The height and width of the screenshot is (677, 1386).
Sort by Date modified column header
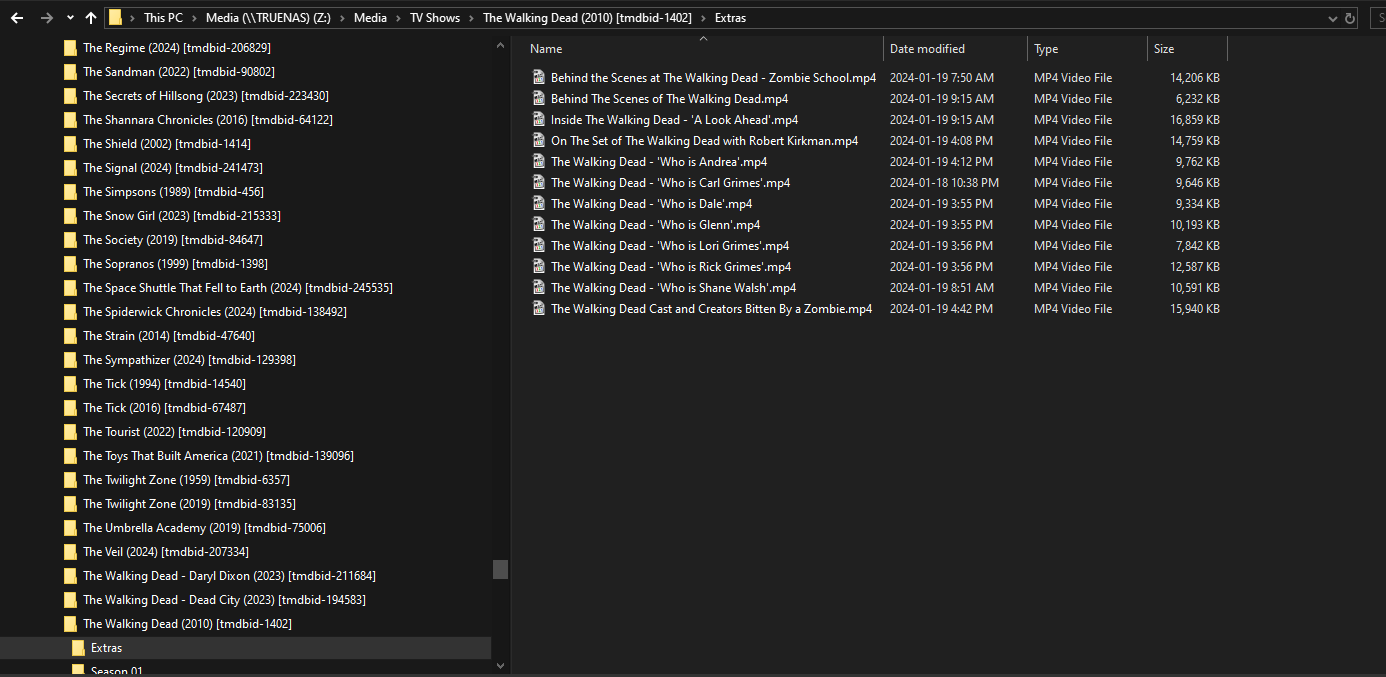coord(927,49)
